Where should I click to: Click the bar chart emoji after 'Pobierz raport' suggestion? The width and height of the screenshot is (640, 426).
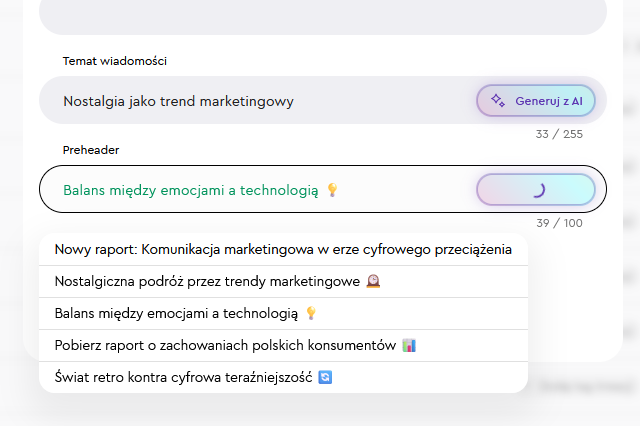tap(408, 346)
